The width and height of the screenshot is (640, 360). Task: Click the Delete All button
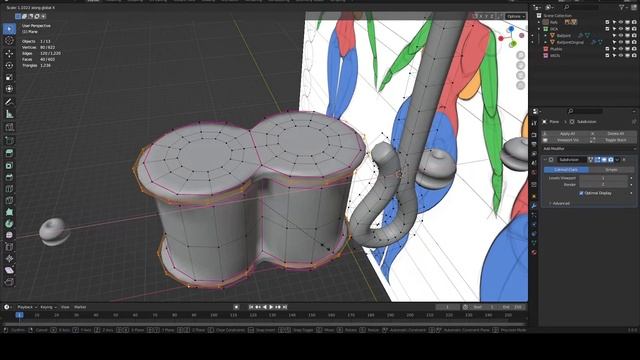point(613,134)
